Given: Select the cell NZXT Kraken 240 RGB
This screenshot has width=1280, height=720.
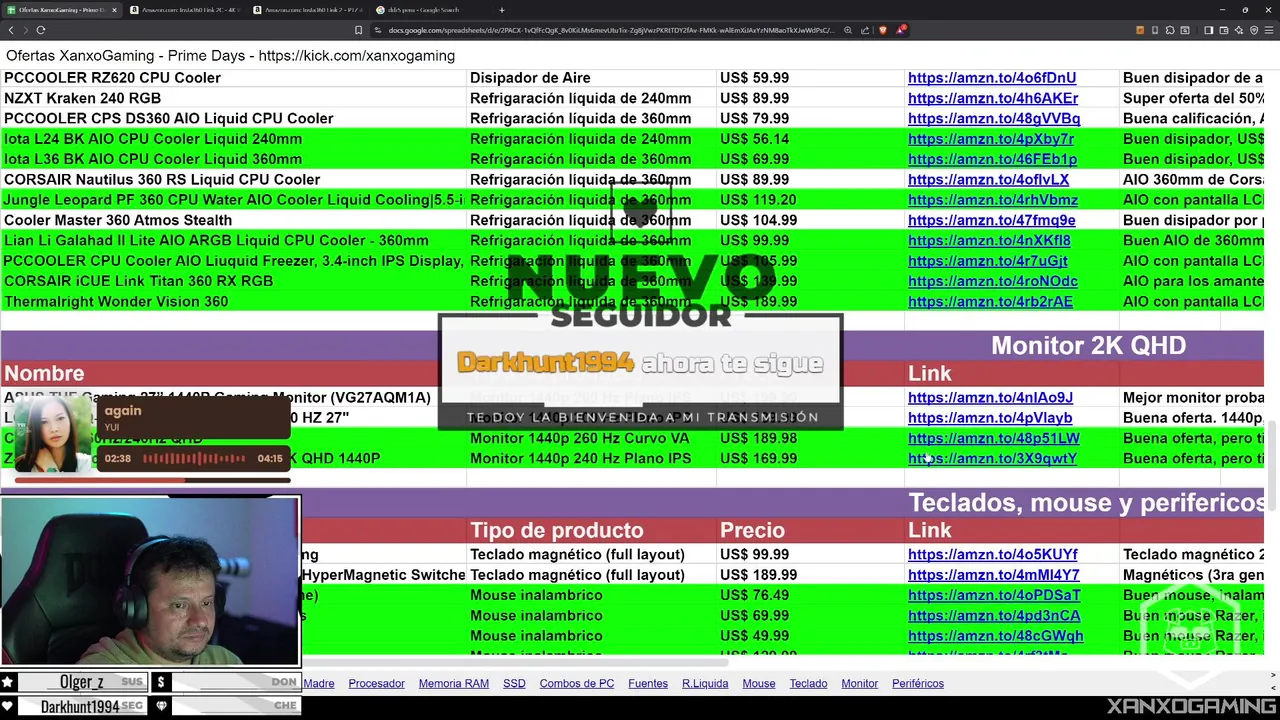Looking at the screenshot, I should pyautogui.click(x=233, y=98).
